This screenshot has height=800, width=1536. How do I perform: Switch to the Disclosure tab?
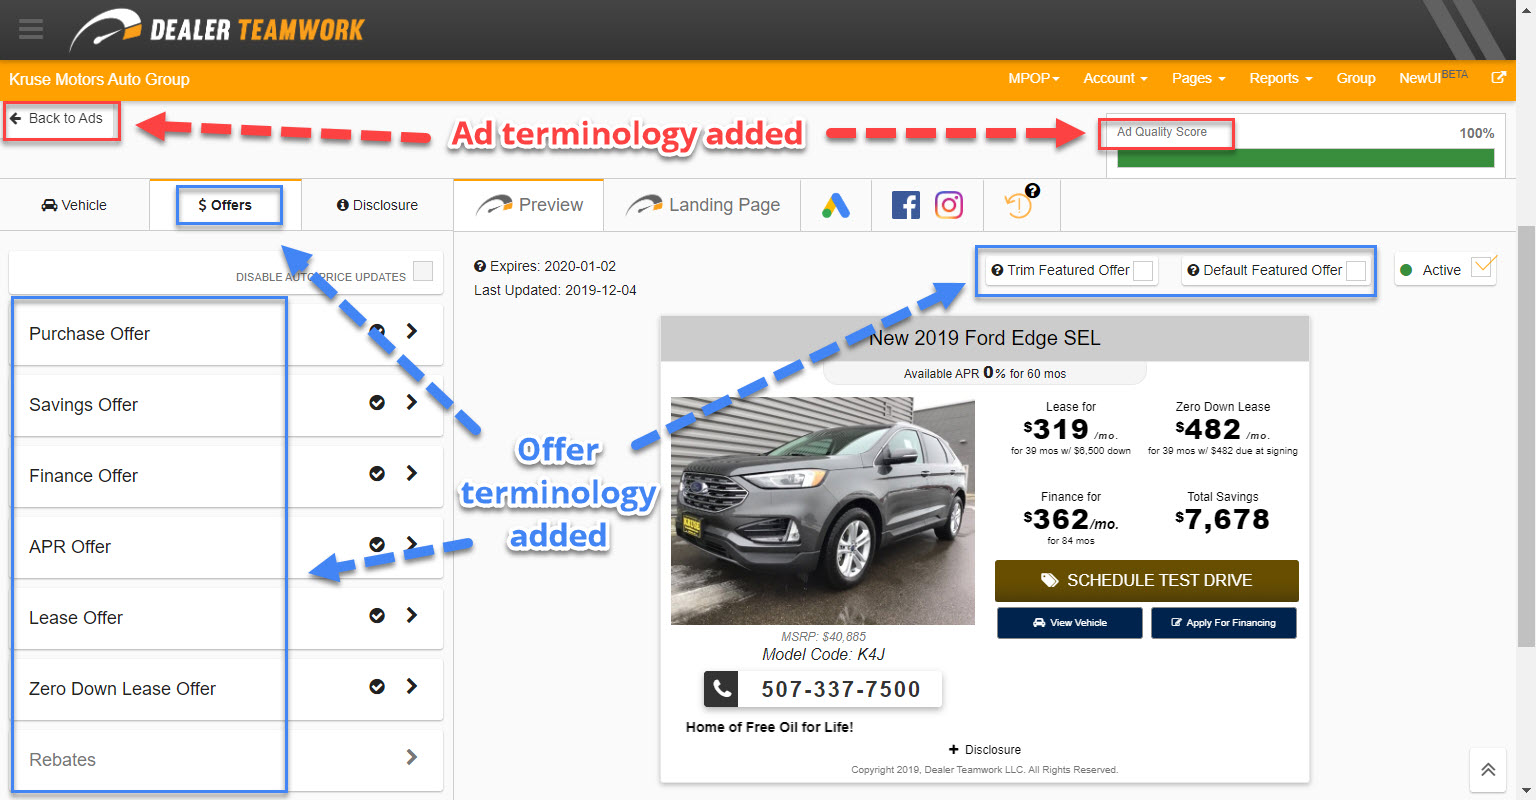[x=377, y=205]
